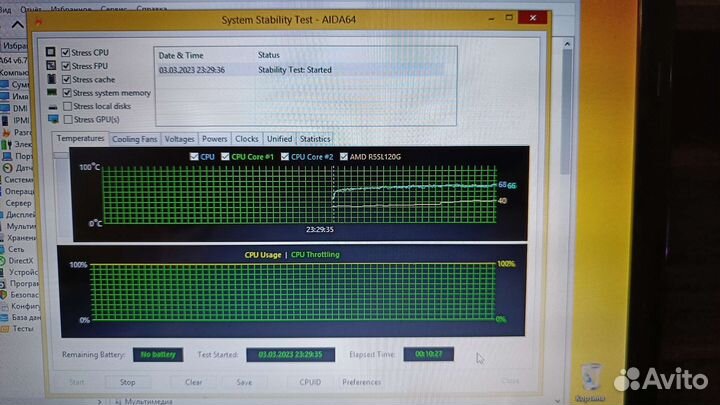Select DirectX in the sidebar tree
The width and height of the screenshot is (720, 405).
(x=21, y=261)
